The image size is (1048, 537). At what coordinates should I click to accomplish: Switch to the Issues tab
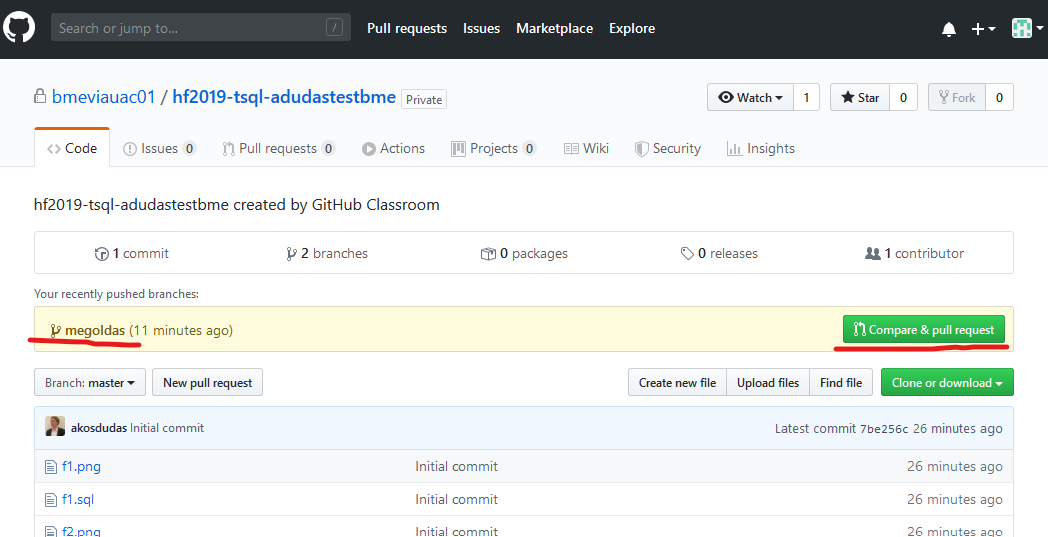click(x=159, y=148)
